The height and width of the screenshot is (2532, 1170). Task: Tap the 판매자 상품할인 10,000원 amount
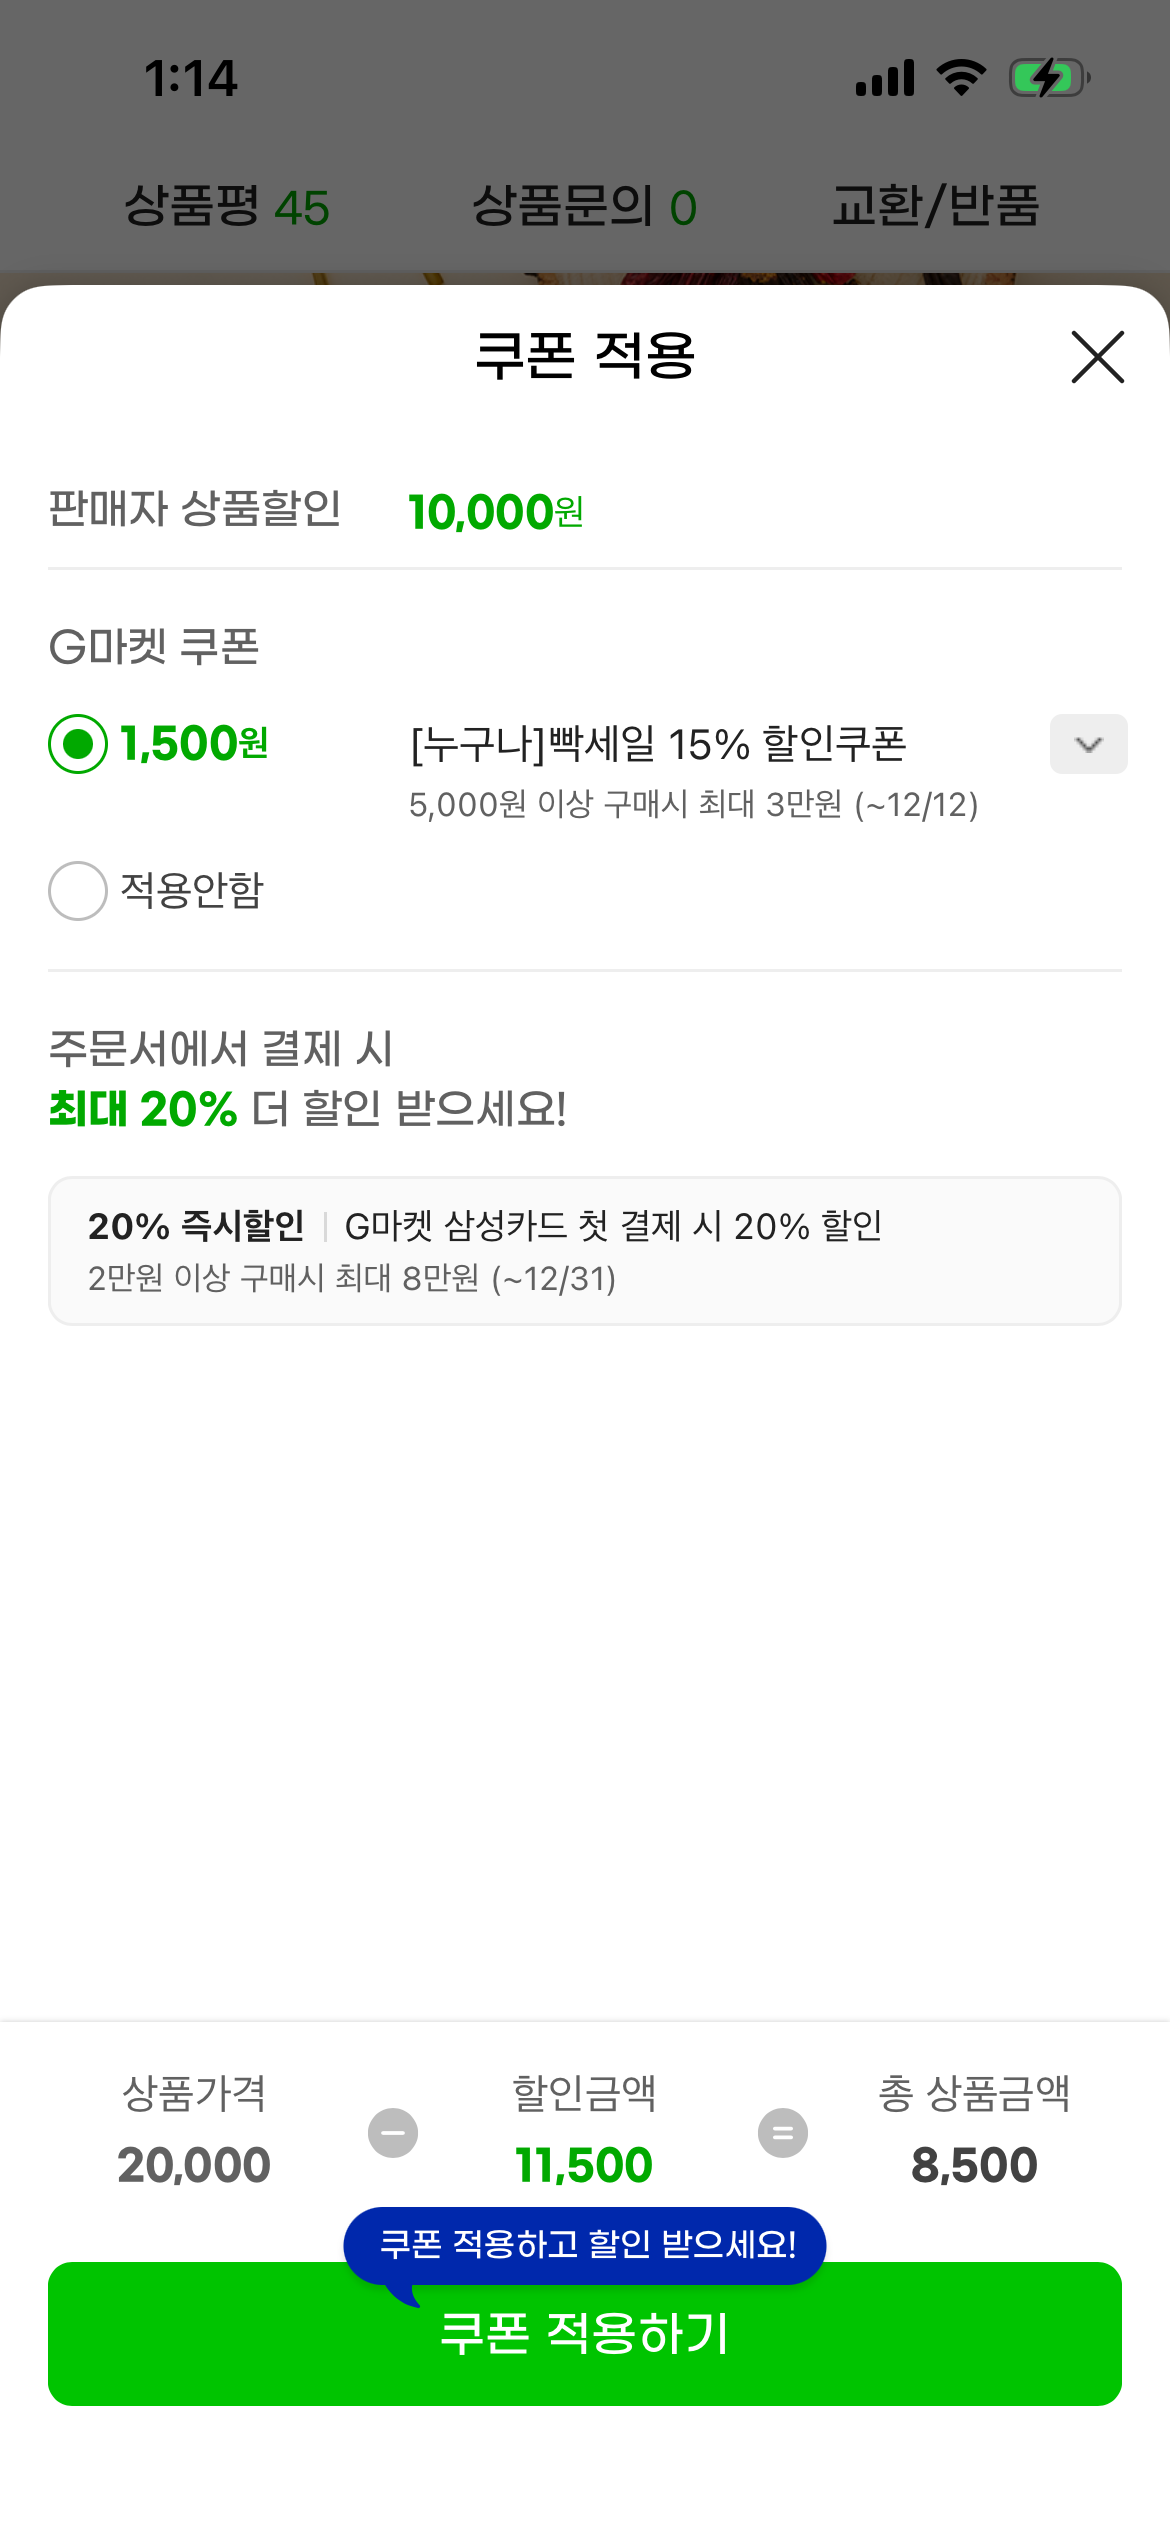click(x=496, y=512)
